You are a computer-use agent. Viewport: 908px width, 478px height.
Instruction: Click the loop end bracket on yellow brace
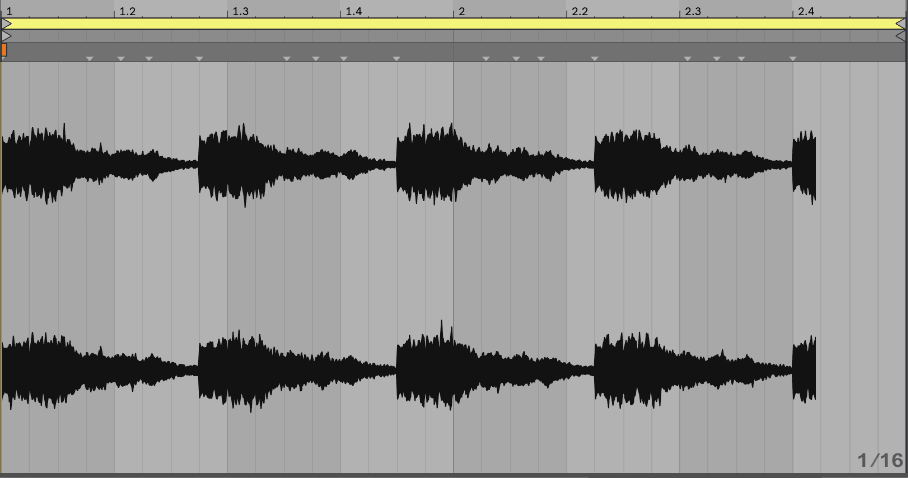901,24
